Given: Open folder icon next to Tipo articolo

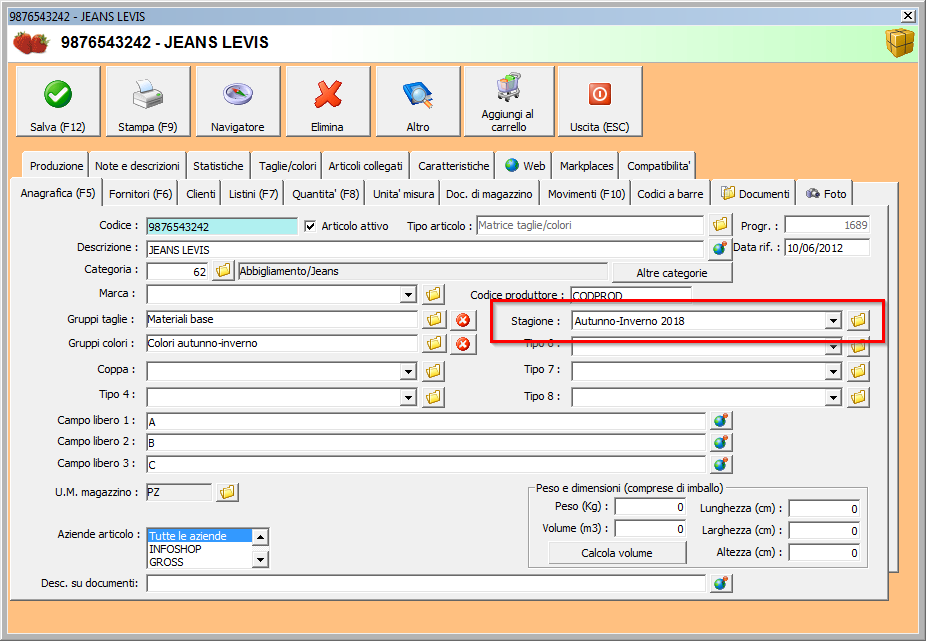Looking at the screenshot, I should (x=720, y=224).
